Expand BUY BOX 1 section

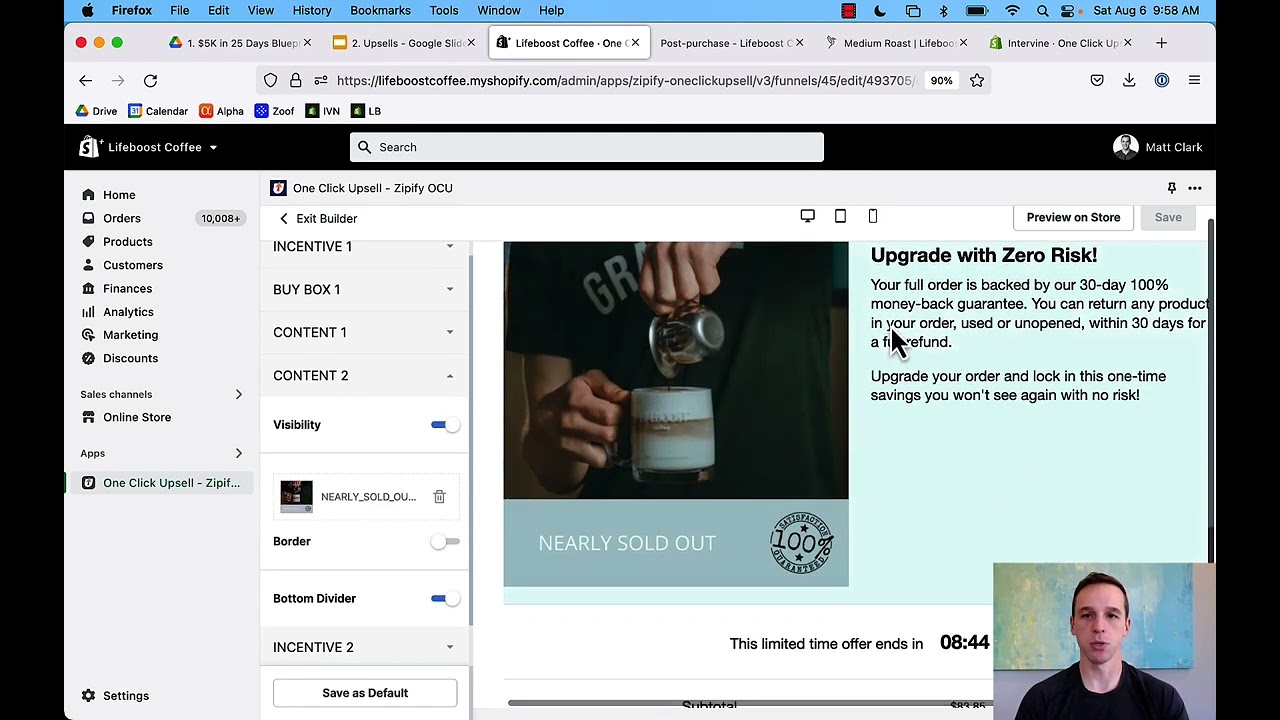tap(365, 289)
